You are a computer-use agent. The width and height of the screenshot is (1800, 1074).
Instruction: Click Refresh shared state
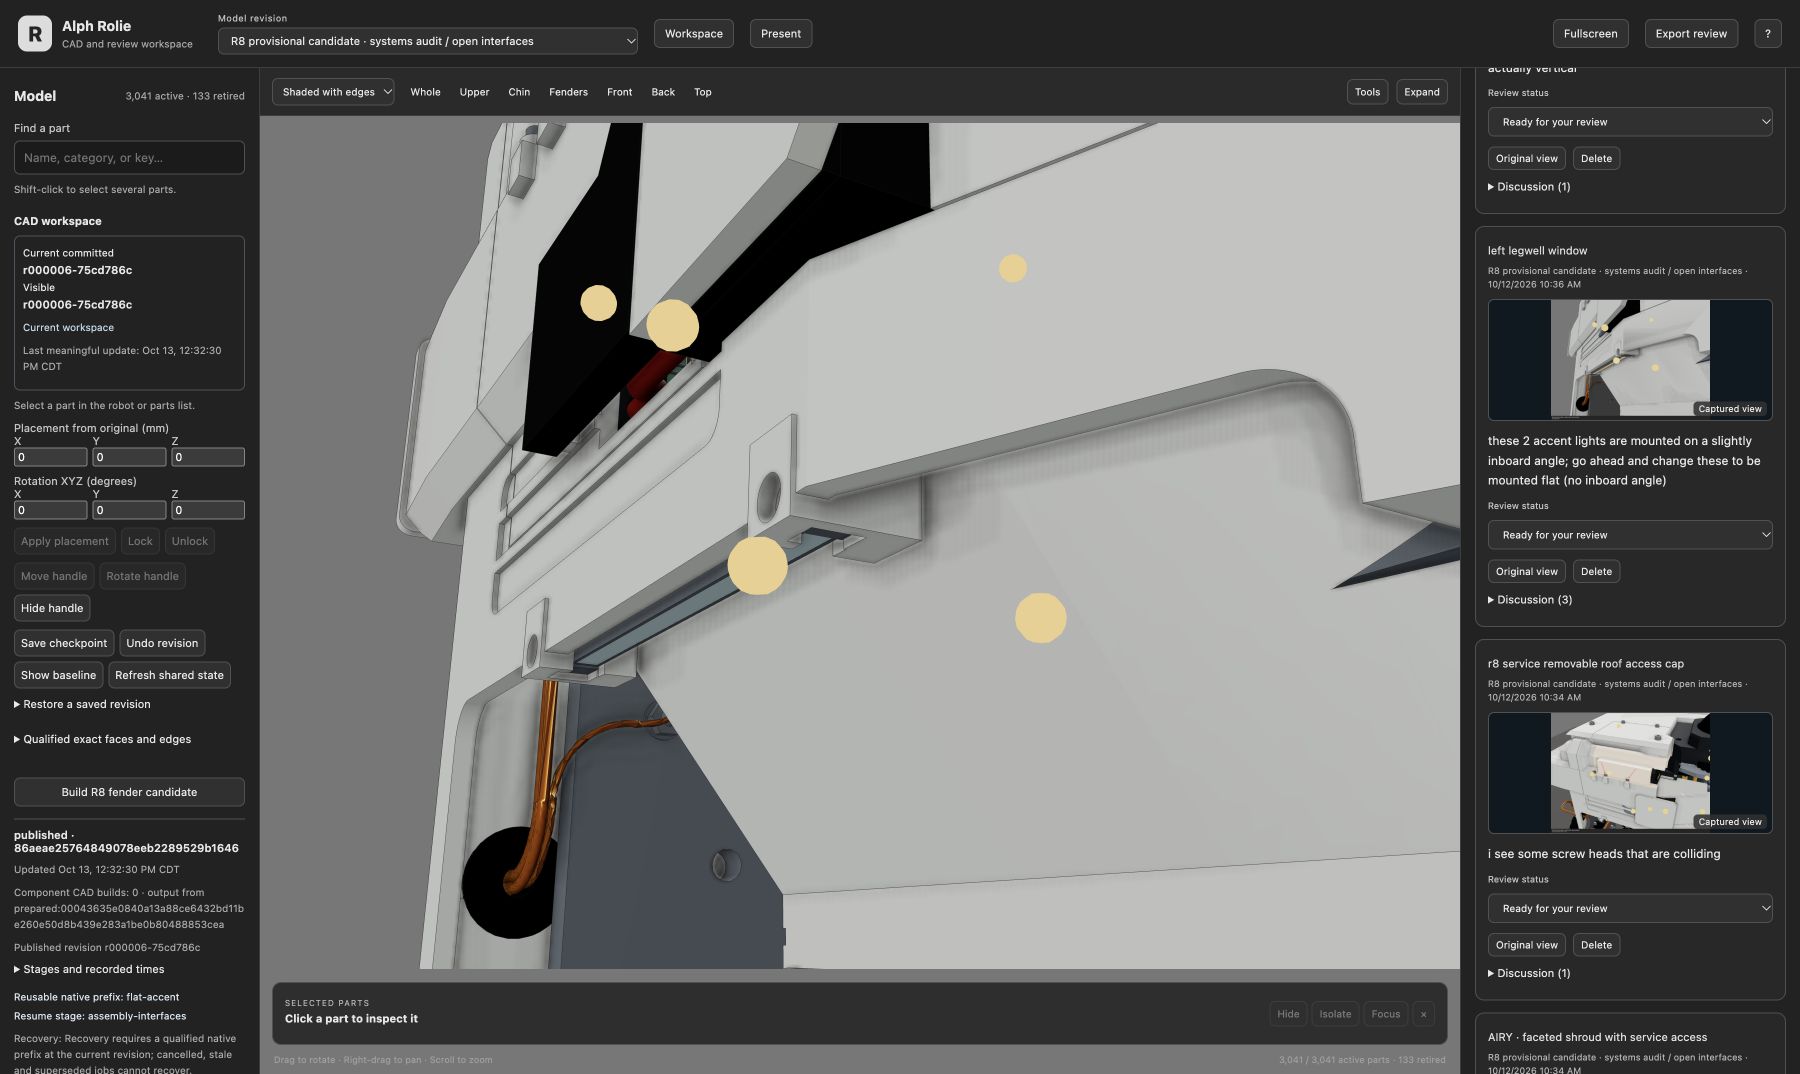click(x=169, y=675)
